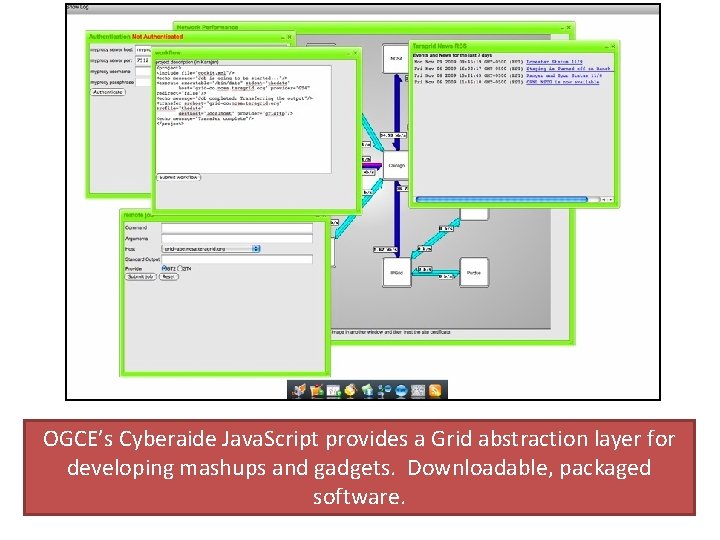This screenshot has width=720, height=540.
Task: Click inside the workflow project description editor
Action: pyautogui.click(x=243, y=119)
